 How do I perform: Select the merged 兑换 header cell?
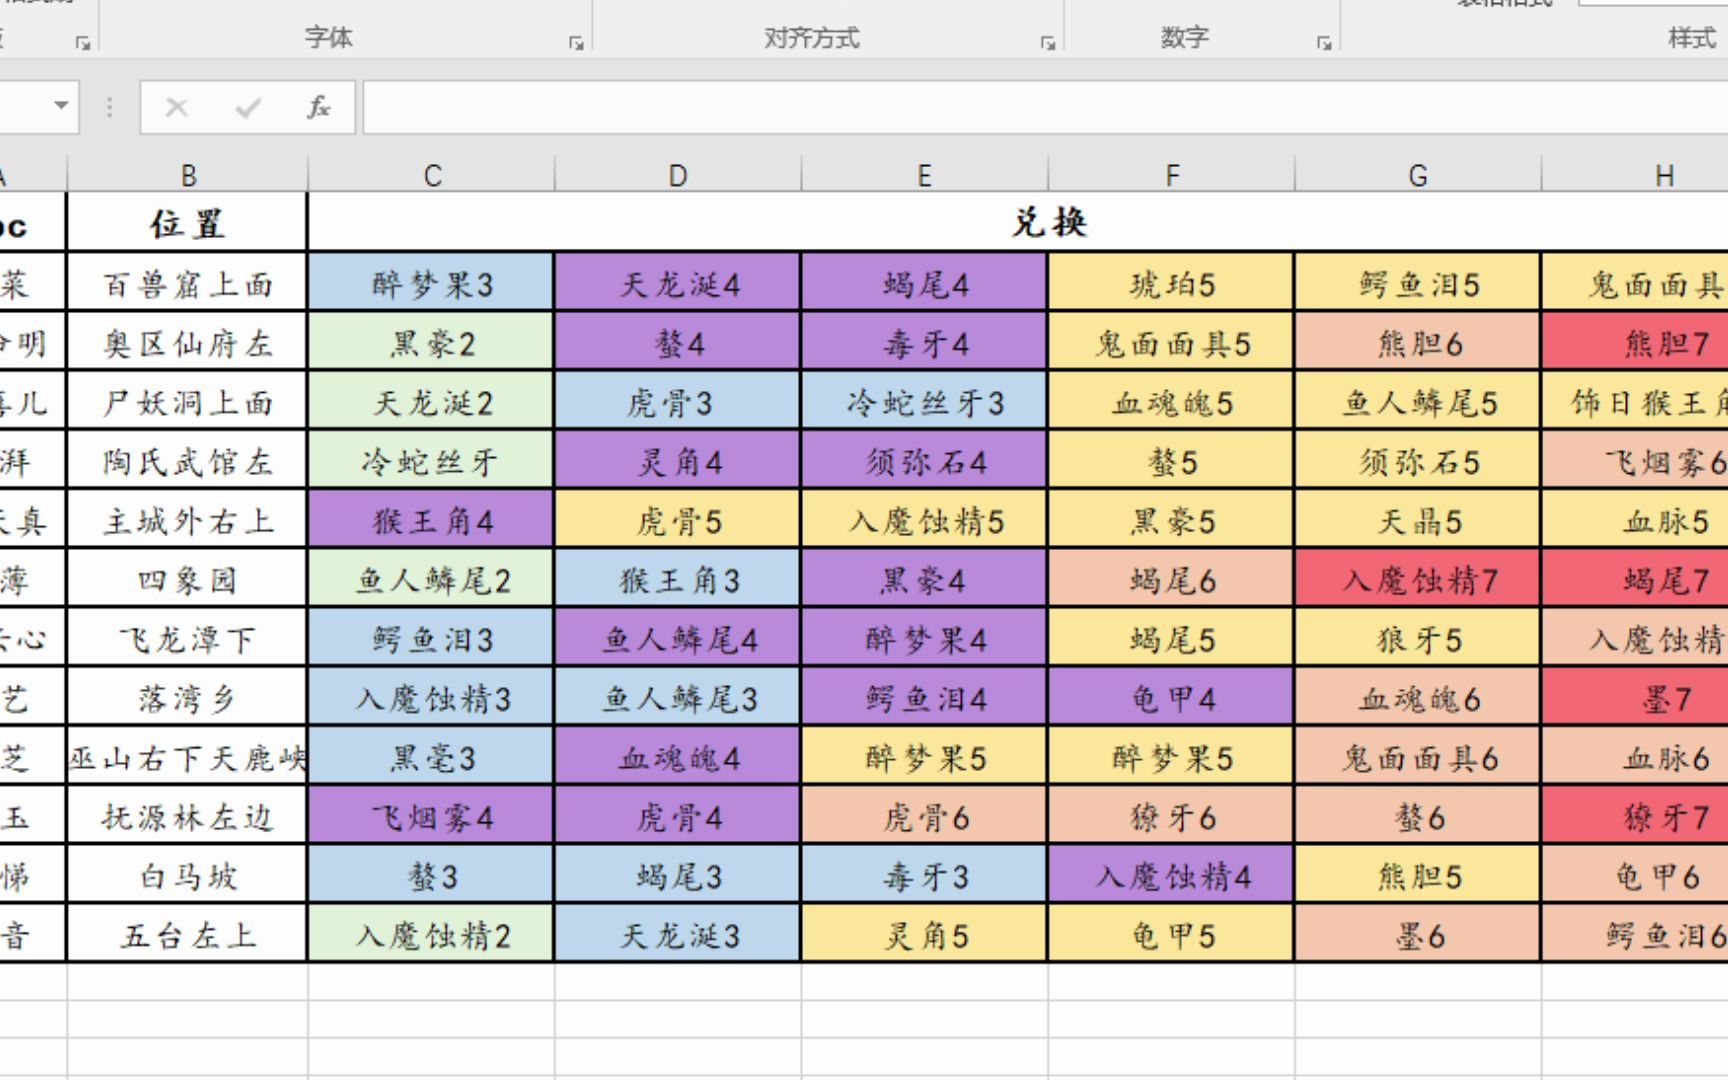click(x=1018, y=222)
